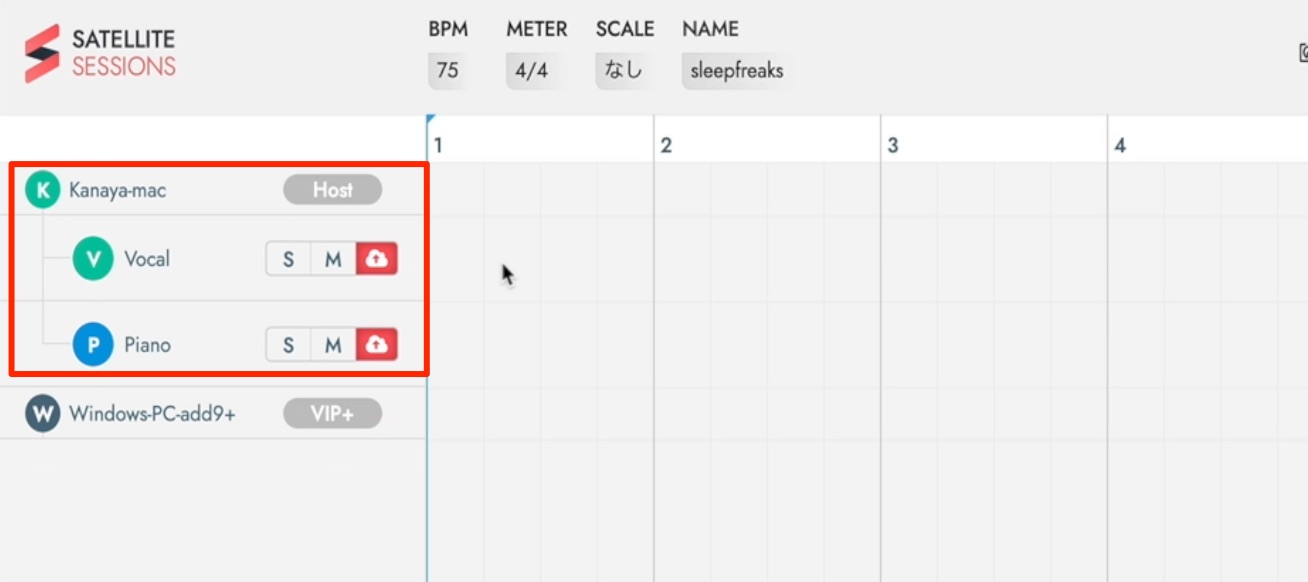The width and height of the screenshot is (1308, 582).
Task: Edit the session NAME field sleepfreaks
Action: pyautogui.click(x=737, y=71)
